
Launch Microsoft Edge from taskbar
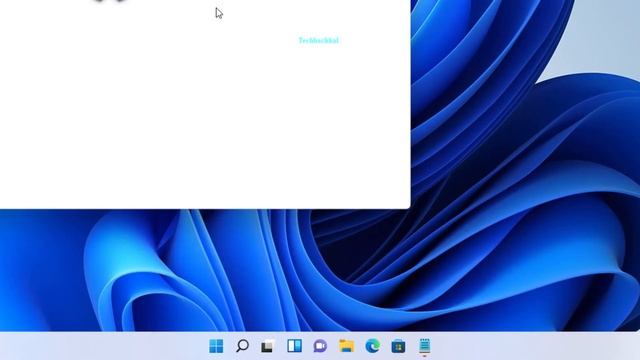(372, 346)
